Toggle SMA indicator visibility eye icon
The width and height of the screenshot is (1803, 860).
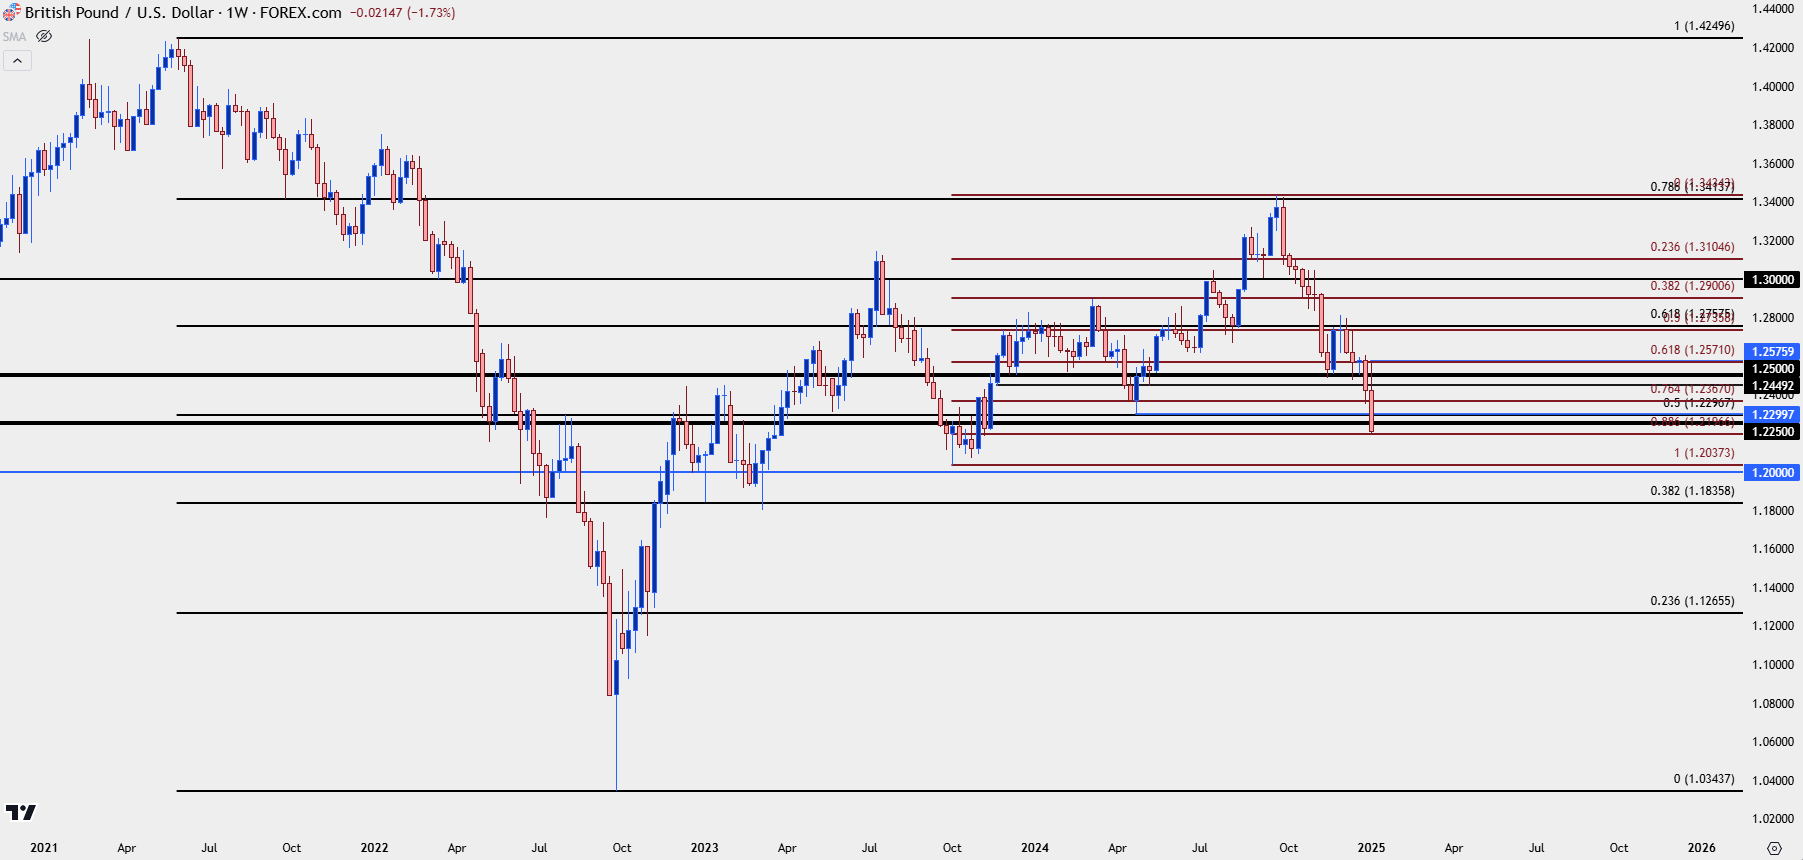coord(44,36)
